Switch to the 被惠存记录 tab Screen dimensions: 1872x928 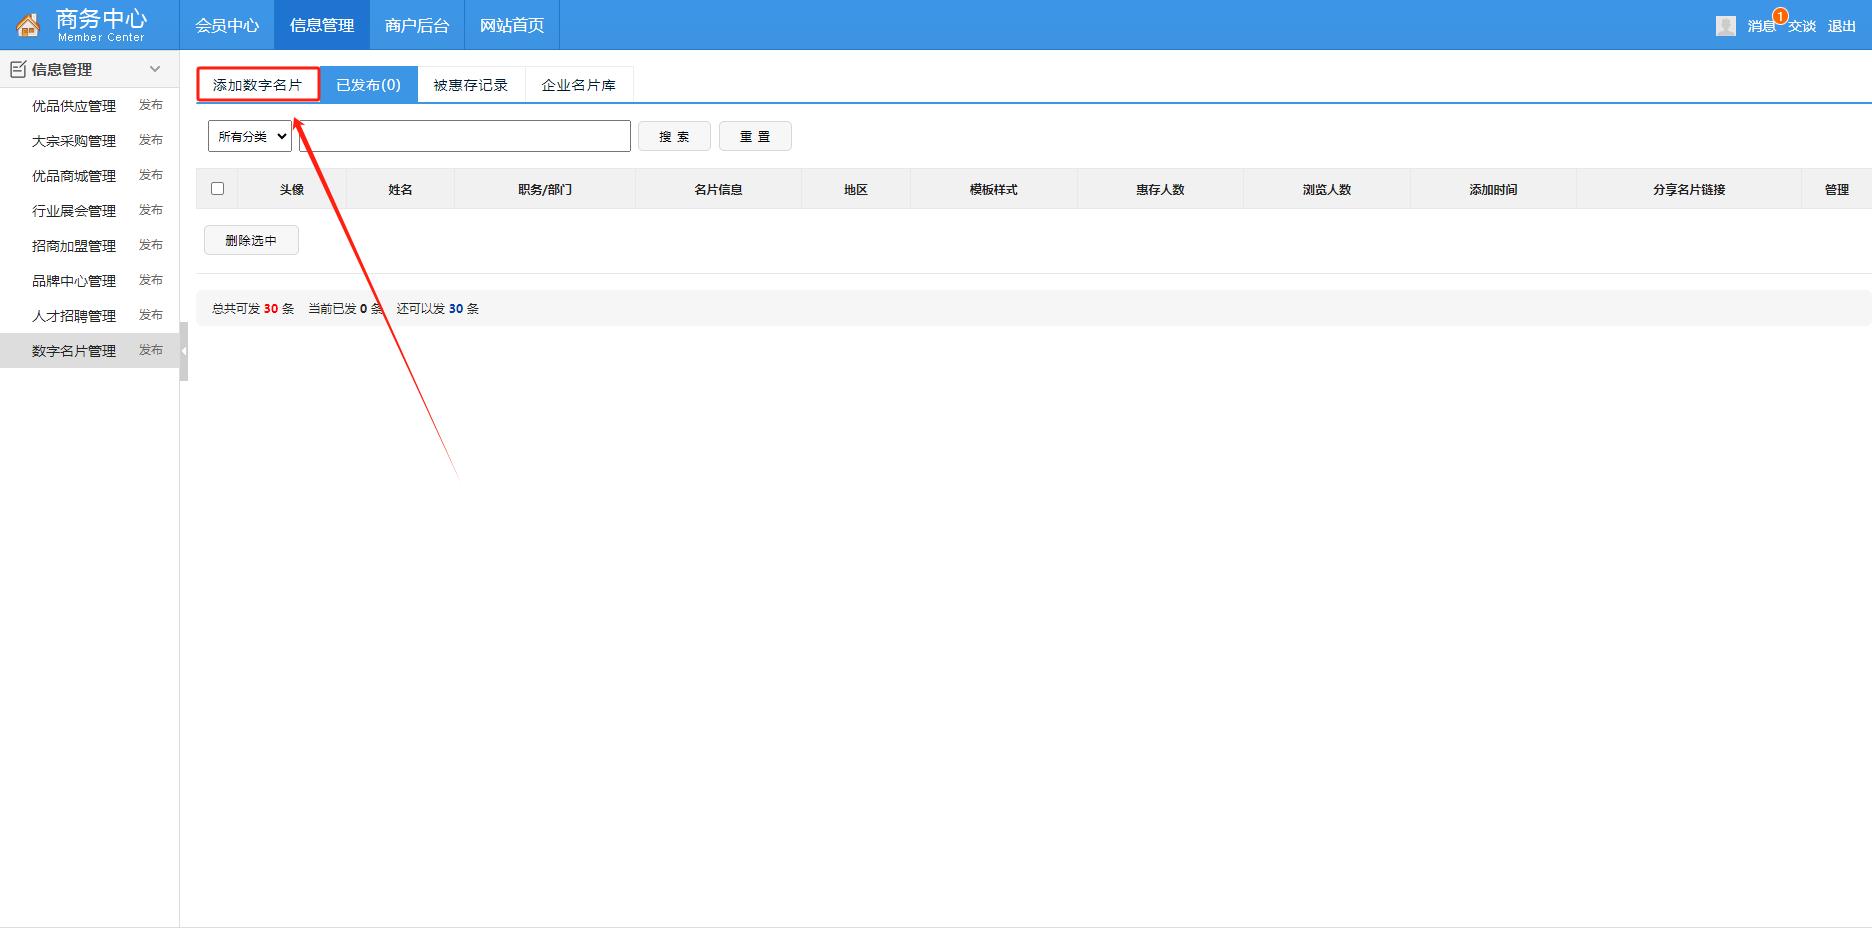[471, 85]
